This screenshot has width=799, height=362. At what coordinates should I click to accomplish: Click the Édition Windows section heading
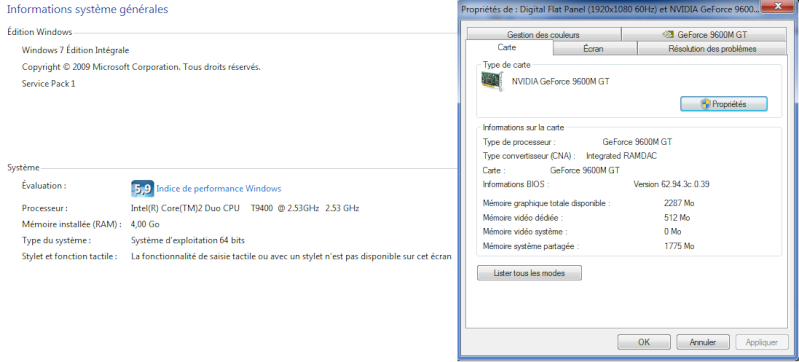39,32
